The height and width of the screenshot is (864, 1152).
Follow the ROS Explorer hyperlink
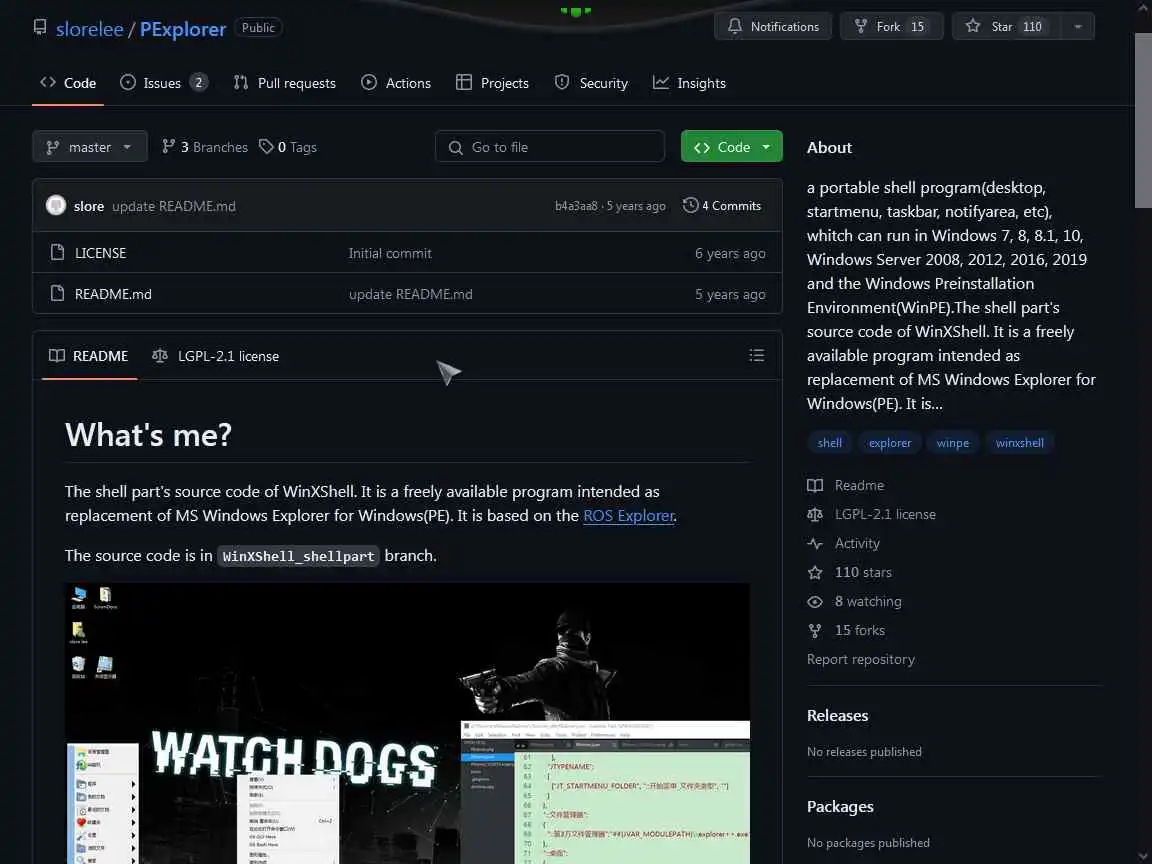[628, 516]
